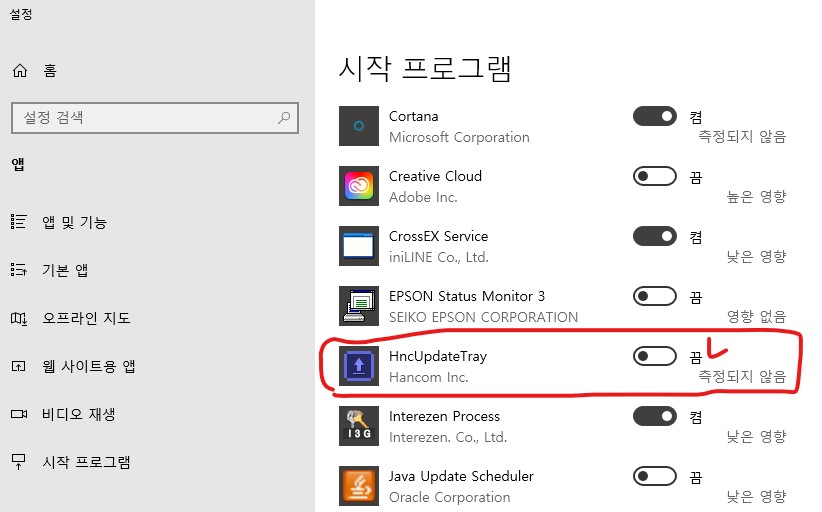Turn off the CrossEX Service toggle
The width and height of the screenshot is (822, 512).
point(655,236)
